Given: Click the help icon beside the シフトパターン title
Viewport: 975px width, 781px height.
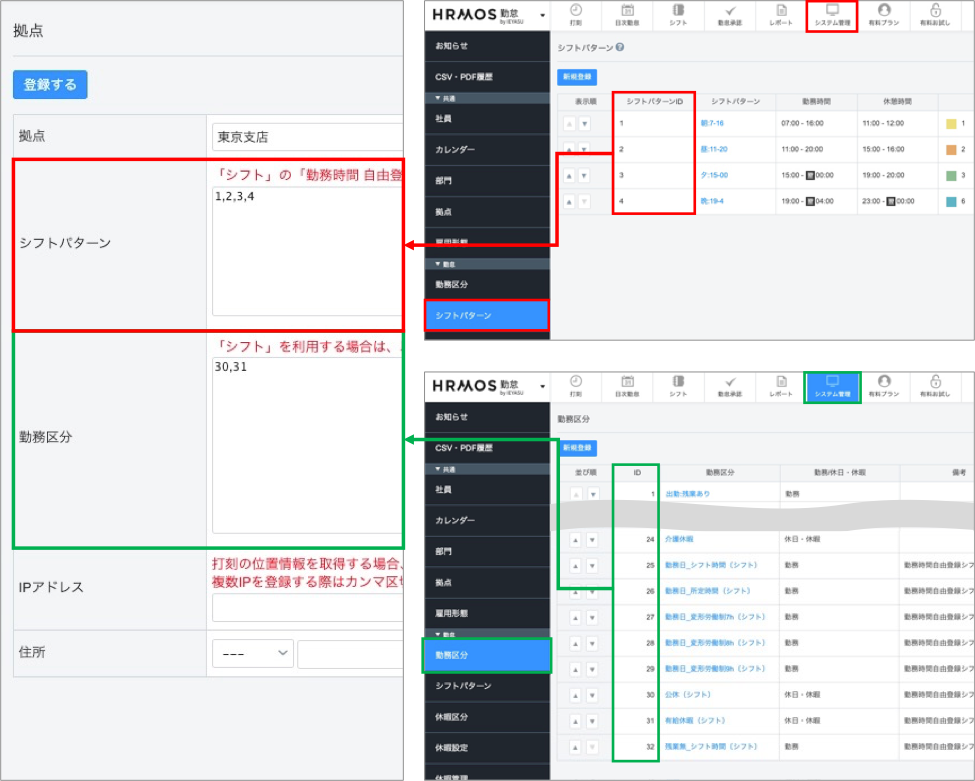Looking at the screenshot, I should tap(621, 47).
